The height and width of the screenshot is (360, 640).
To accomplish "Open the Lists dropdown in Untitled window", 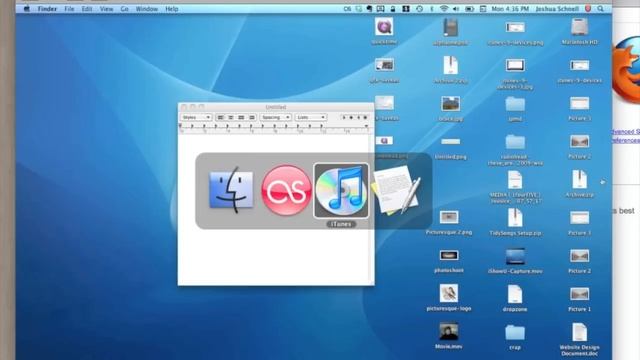I will tap(311, 117).
